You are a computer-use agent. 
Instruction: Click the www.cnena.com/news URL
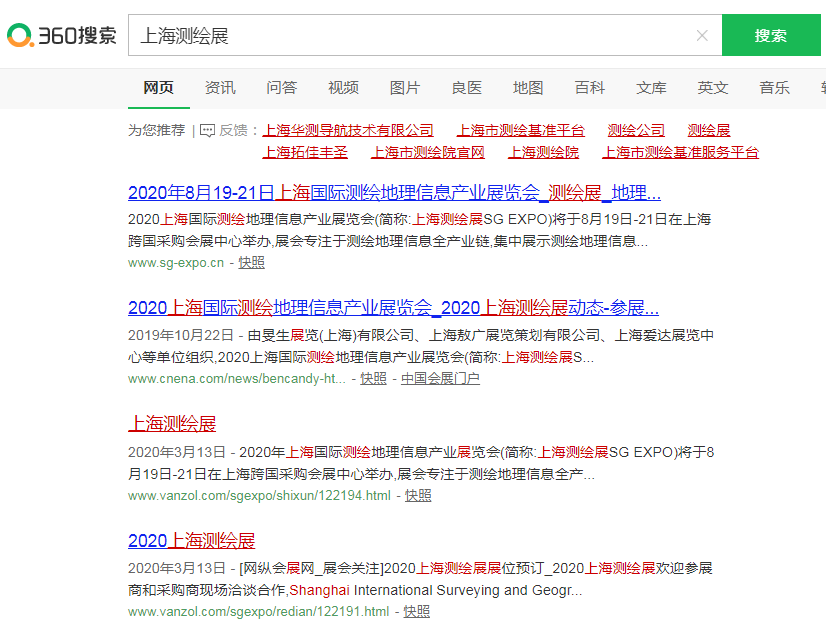(237, 379)
